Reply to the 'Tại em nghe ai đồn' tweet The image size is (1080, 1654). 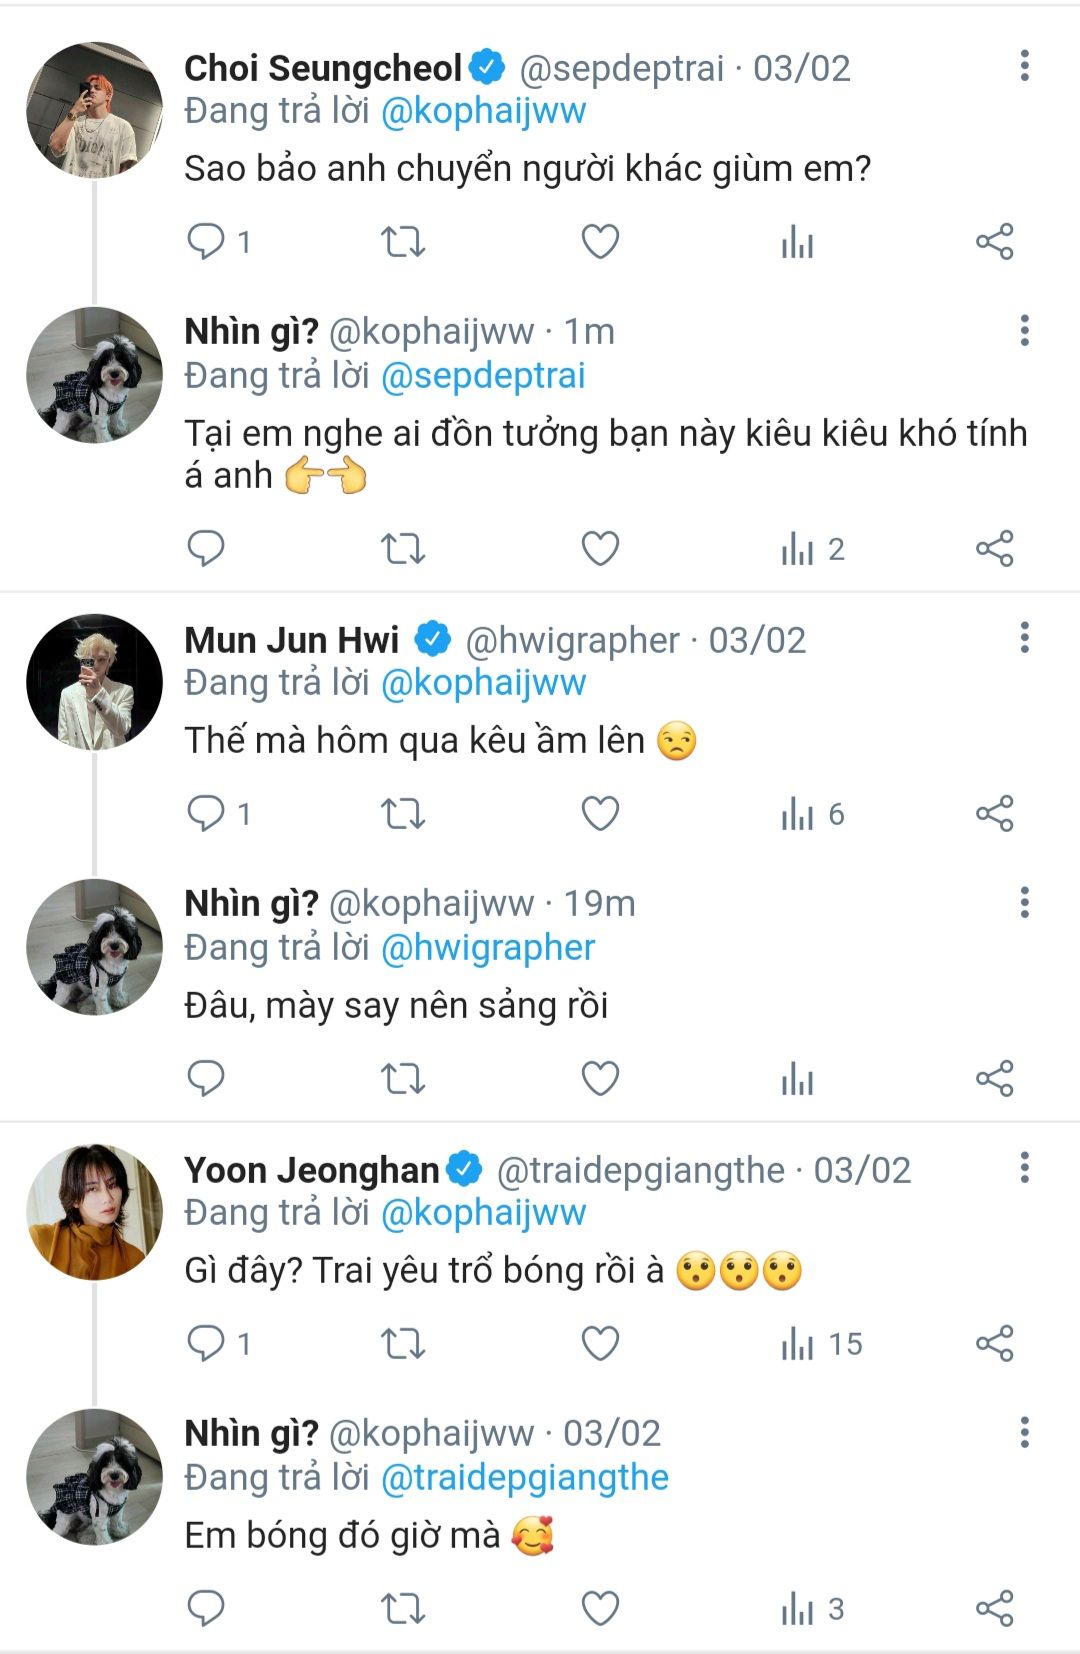click(x=207, y=549)
